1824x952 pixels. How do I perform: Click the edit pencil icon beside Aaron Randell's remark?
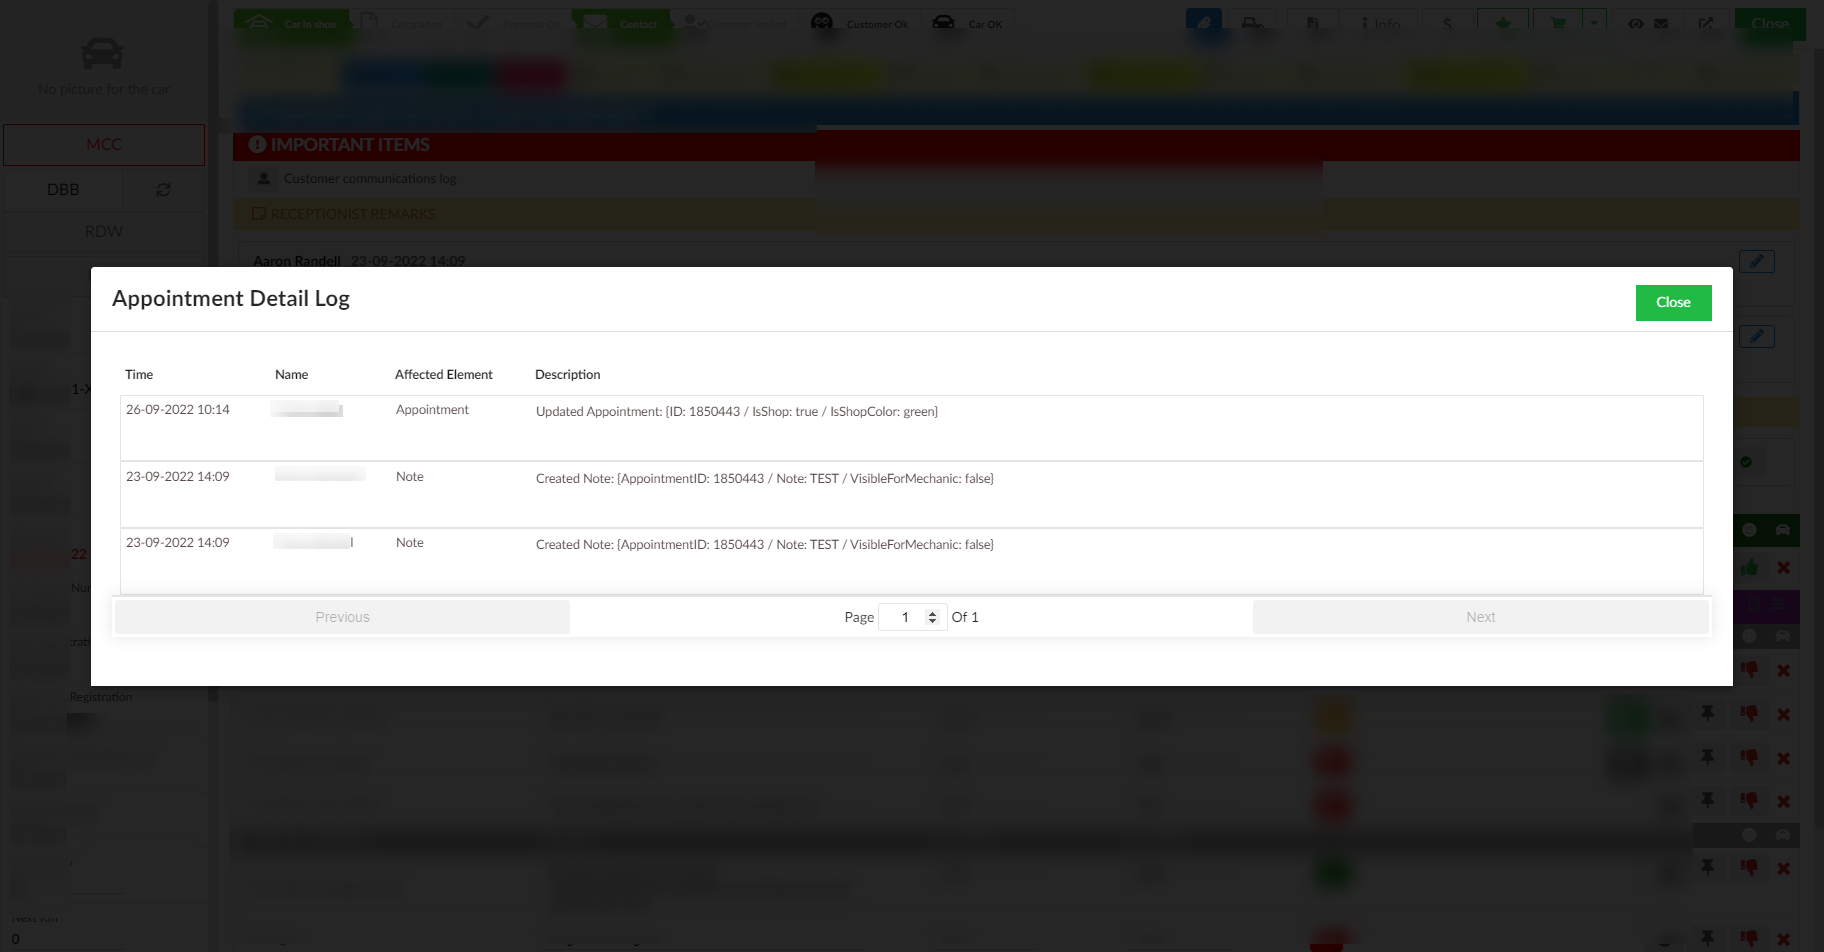1756,262
